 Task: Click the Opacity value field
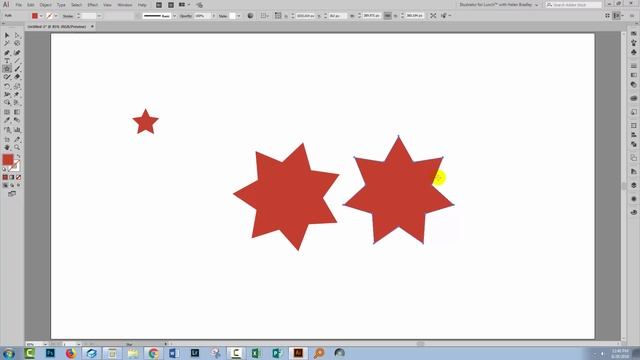pos(202,16)
